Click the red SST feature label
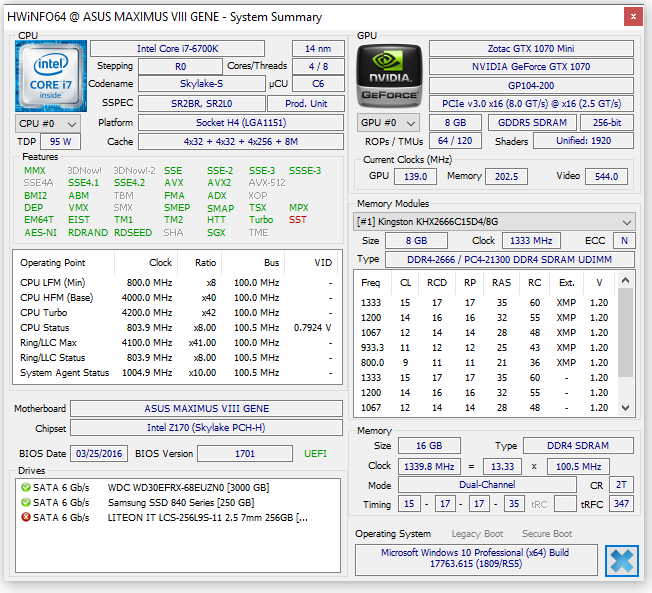652x593 pixels. click(x=298, y=220)
